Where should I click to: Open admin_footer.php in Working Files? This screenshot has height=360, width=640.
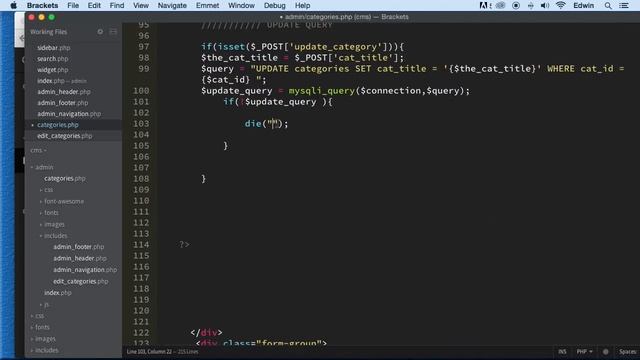(62, 103)
